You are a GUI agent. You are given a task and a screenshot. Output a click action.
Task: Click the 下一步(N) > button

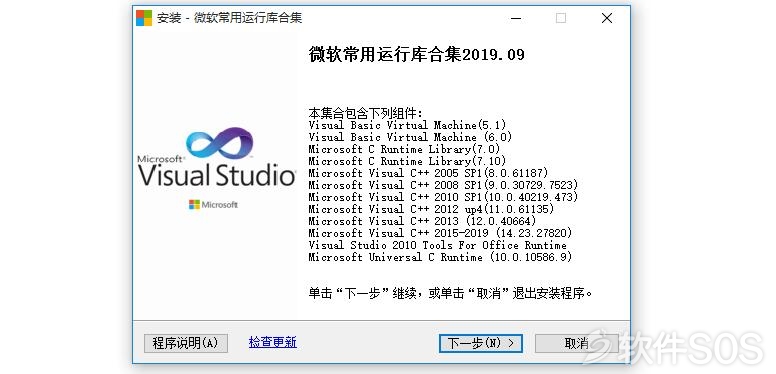481,343
